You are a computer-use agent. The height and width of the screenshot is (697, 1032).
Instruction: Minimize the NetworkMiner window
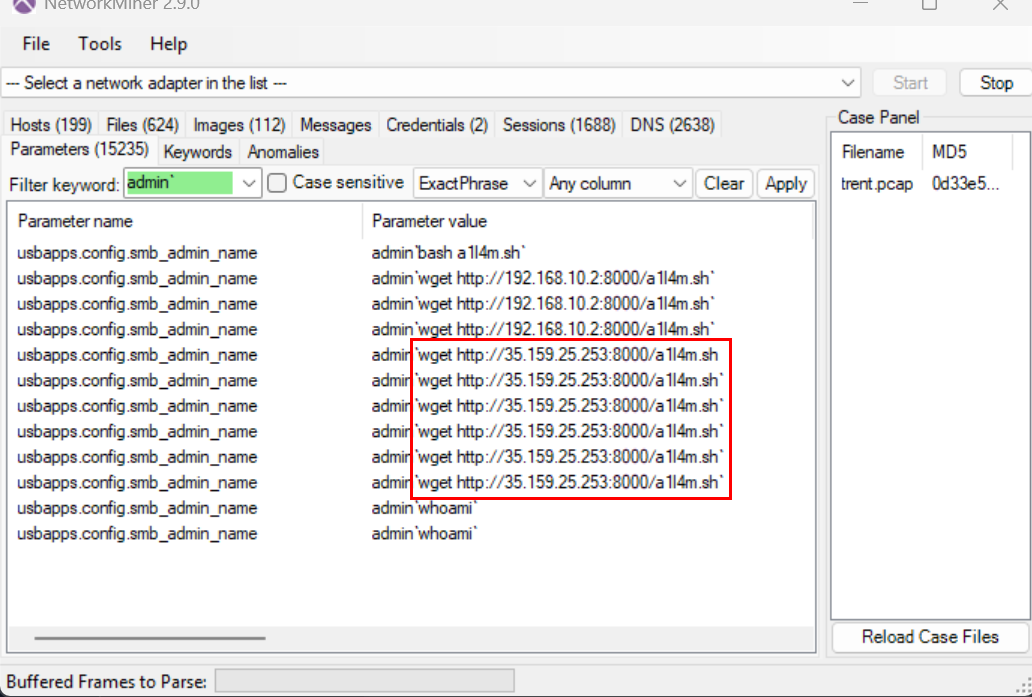[x=860, y=4]
